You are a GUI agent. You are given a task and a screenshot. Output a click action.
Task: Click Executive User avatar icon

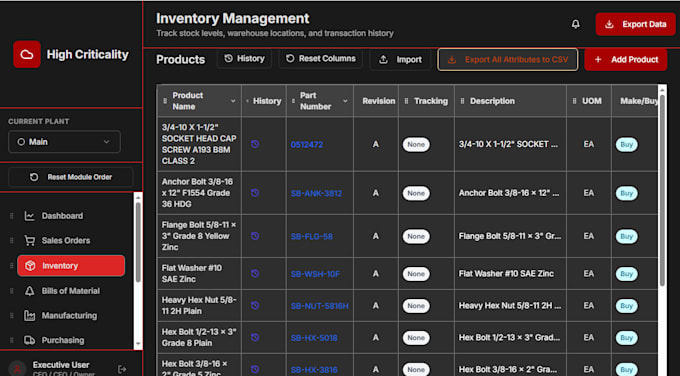click(x=17, y=369)
